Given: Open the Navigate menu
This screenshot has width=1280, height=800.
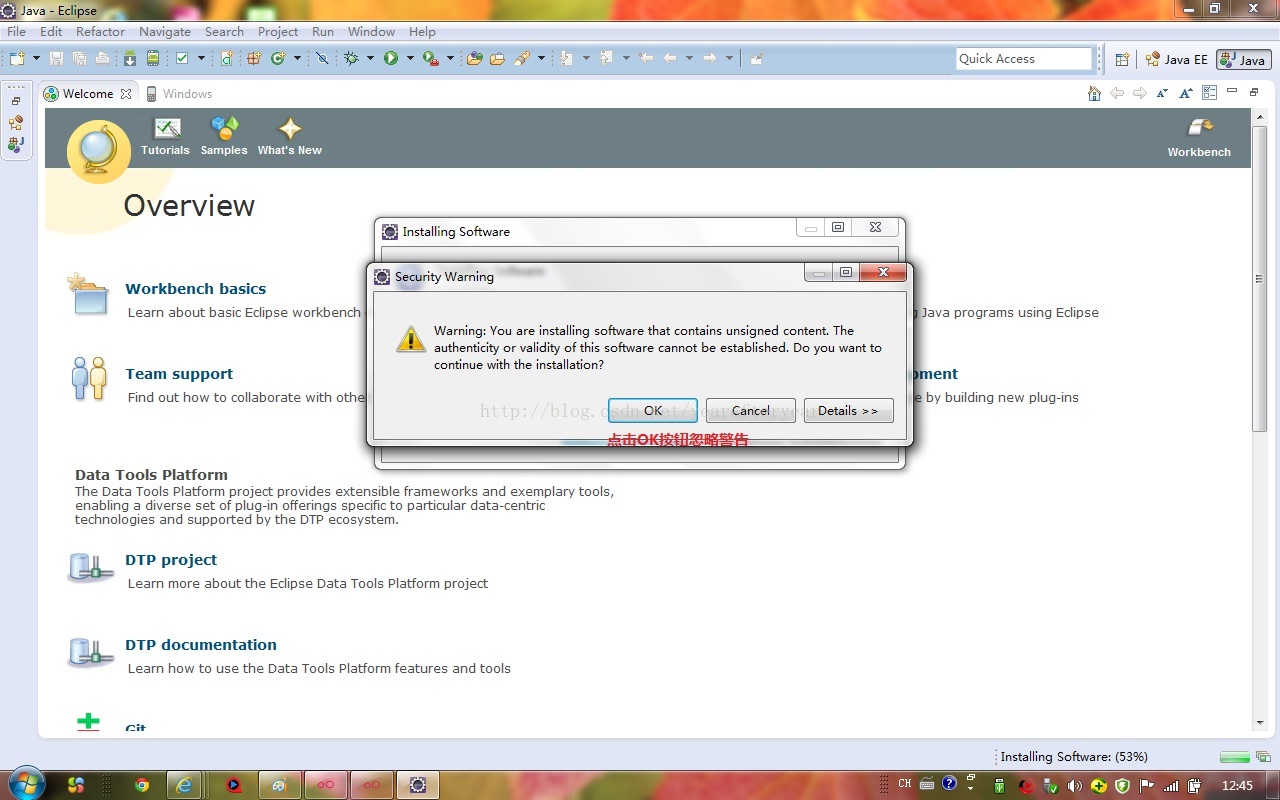Looking at the screenshot, I should click(165, 31).
